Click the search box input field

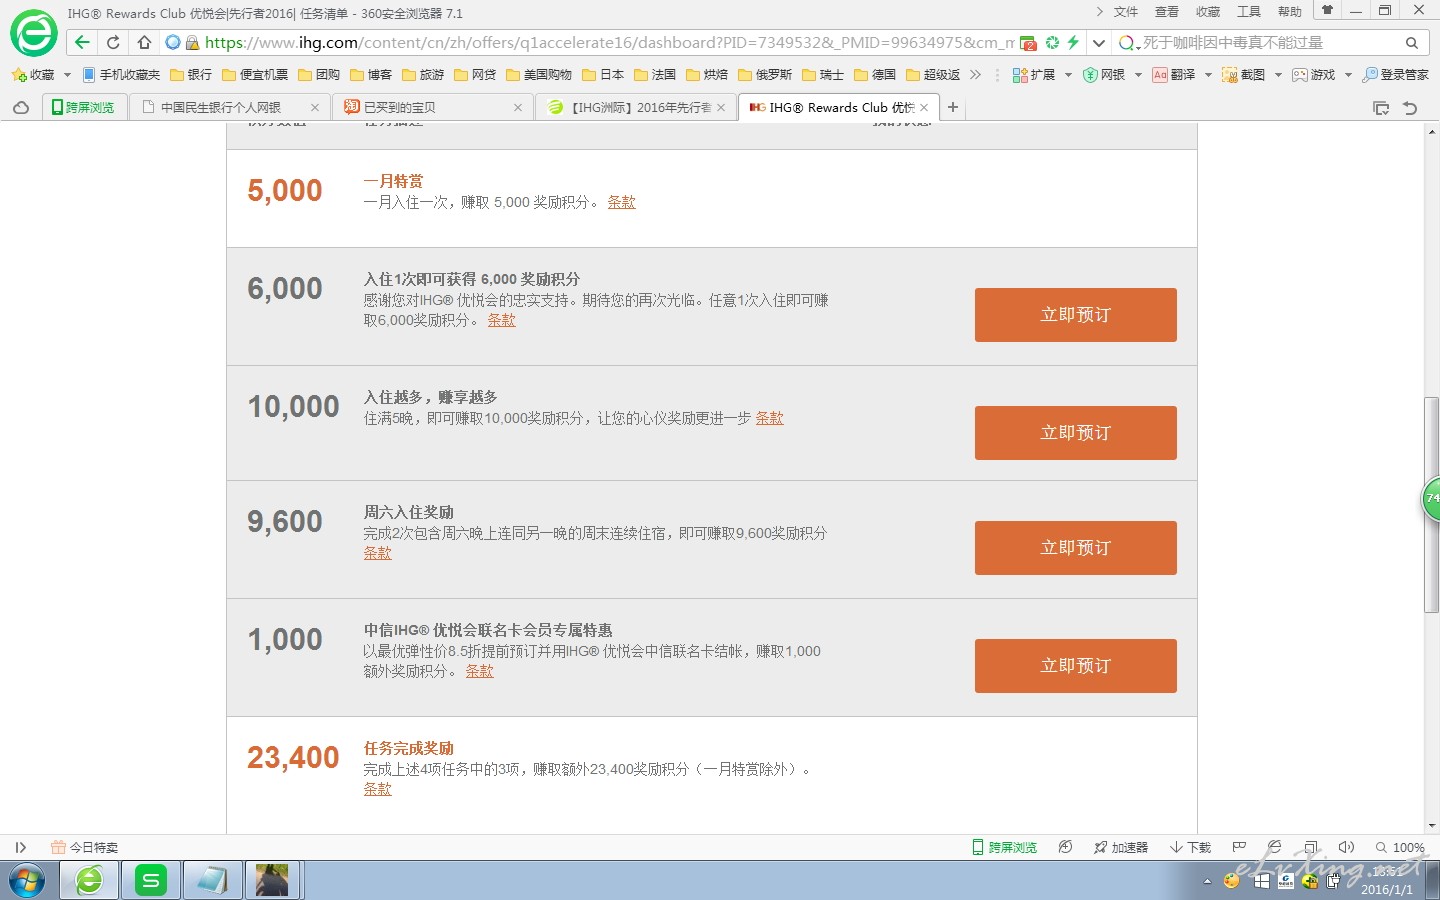pyautogui.click(x=1270, y=43)
